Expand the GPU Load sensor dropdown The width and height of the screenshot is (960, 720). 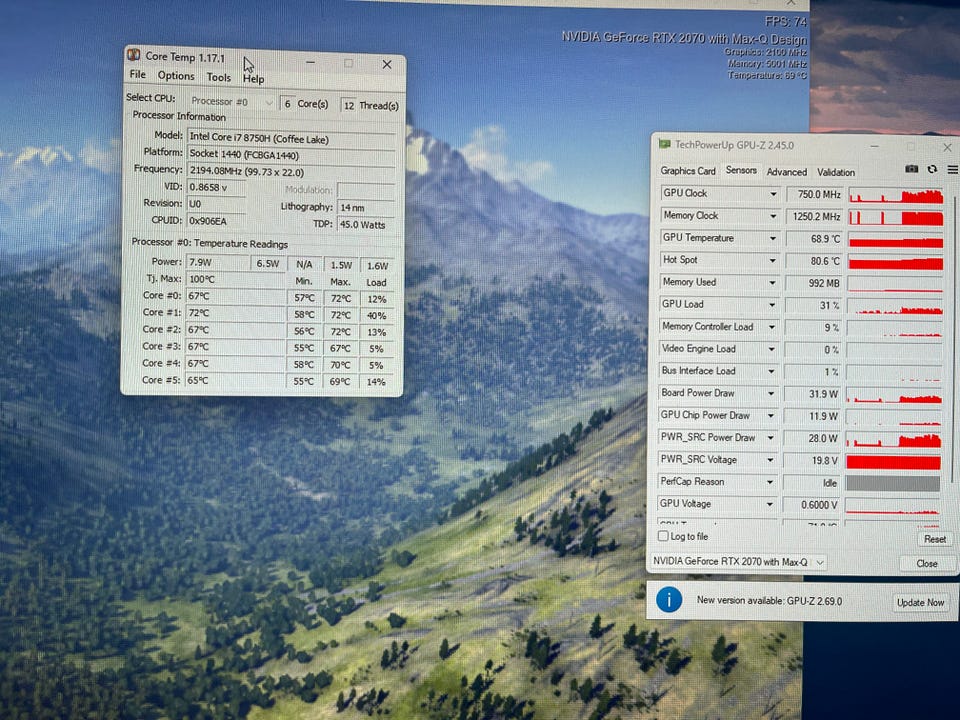[772, 304]
